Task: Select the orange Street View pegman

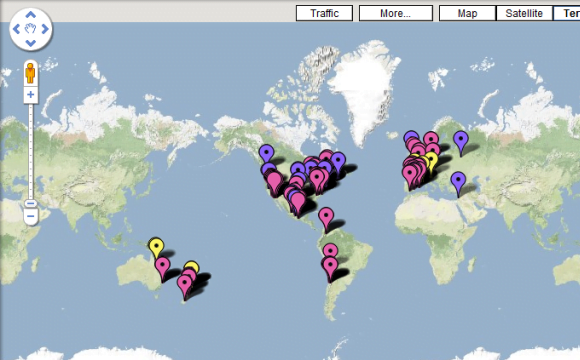Action: tap(30, 73)
